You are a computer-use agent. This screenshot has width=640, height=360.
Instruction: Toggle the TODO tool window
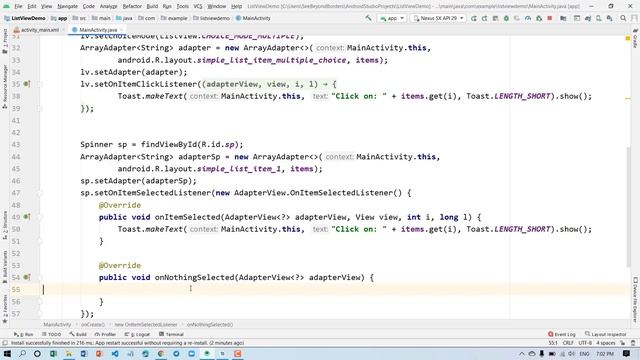click(51, 334)
